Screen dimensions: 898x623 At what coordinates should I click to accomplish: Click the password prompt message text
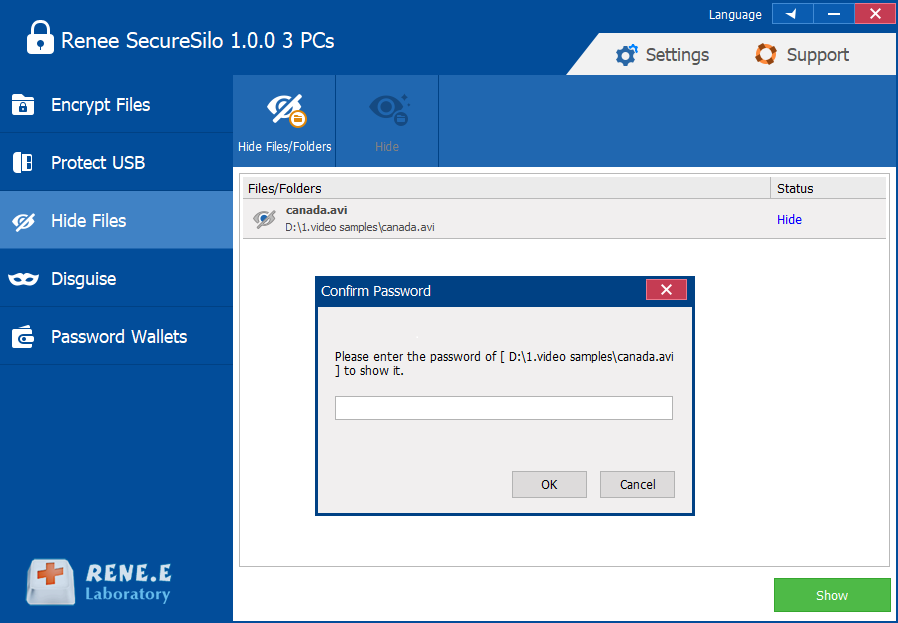click(x=504, y=364)
